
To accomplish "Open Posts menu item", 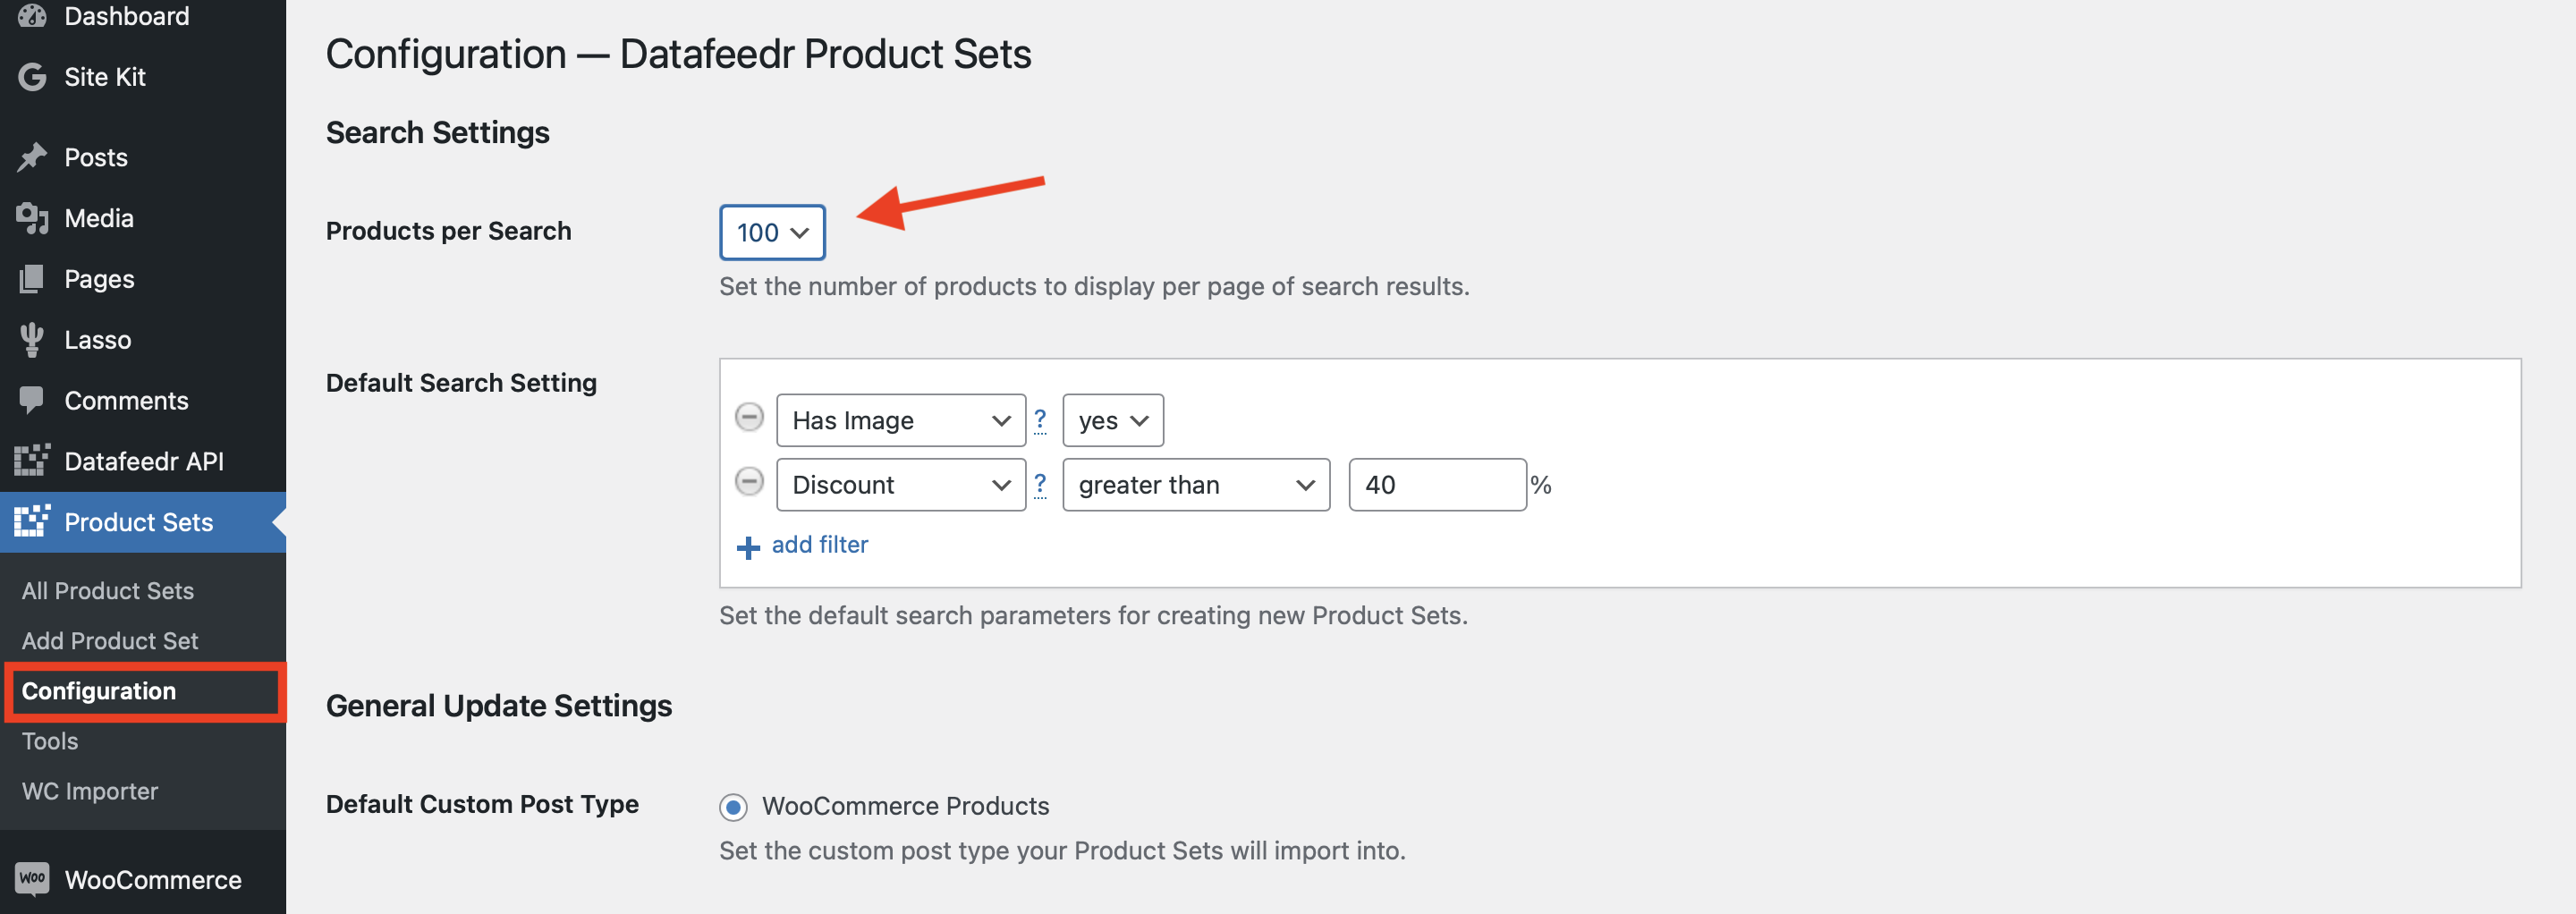I will pos(143,157).
